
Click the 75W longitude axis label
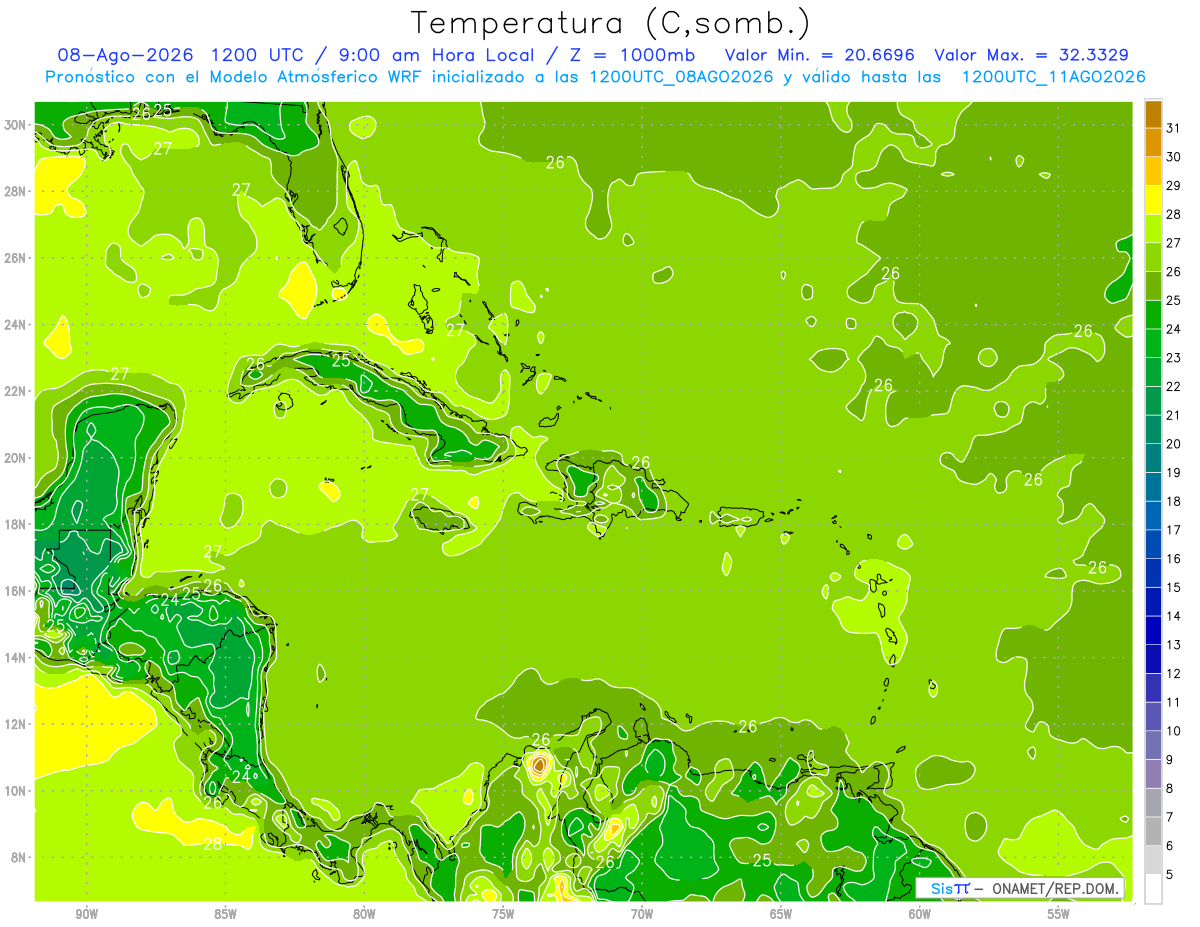tap(503, 914)
